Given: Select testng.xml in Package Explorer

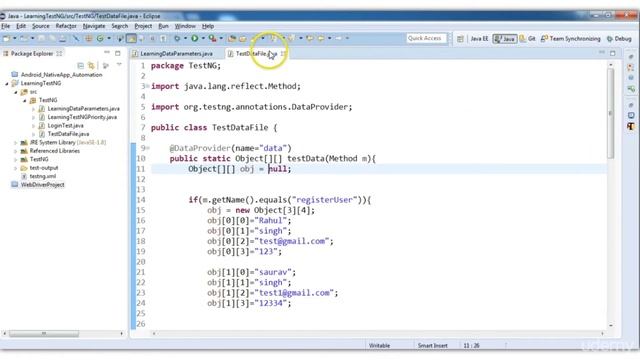Looking at the screenshot, I should tap(43, 176).
